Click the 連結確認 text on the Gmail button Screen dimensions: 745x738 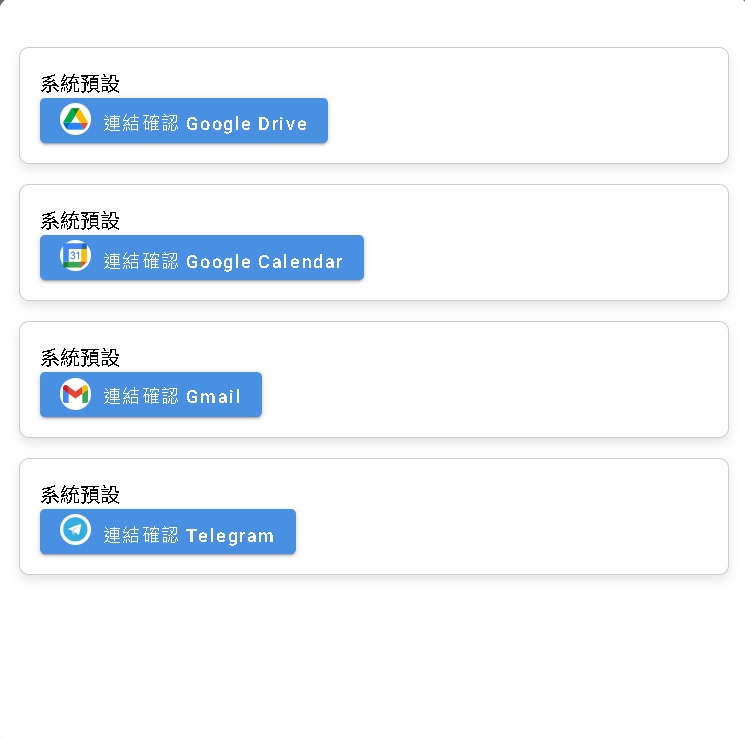pos(141,396)
